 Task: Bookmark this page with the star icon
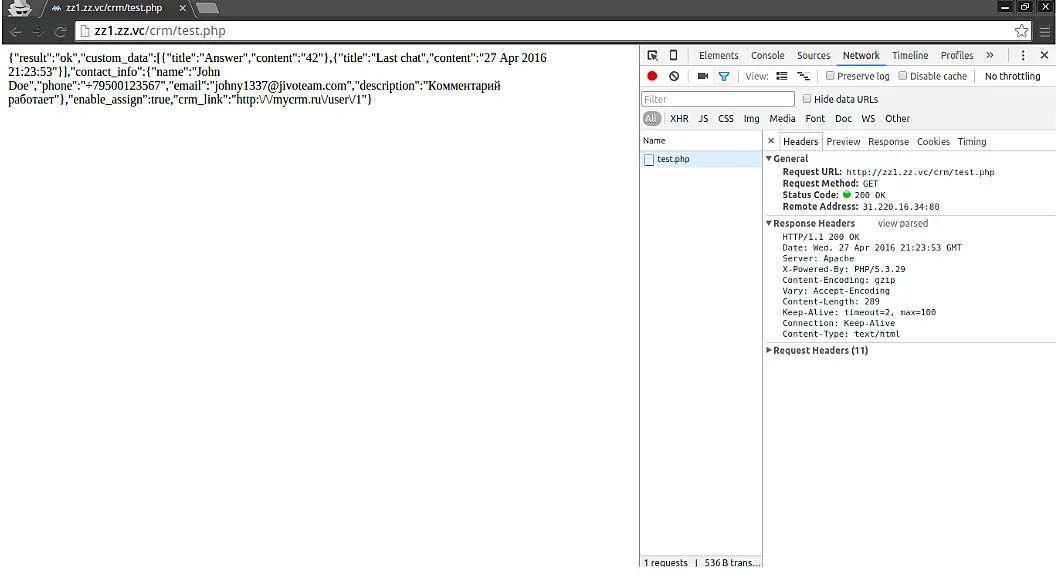tap(1021, 31)
